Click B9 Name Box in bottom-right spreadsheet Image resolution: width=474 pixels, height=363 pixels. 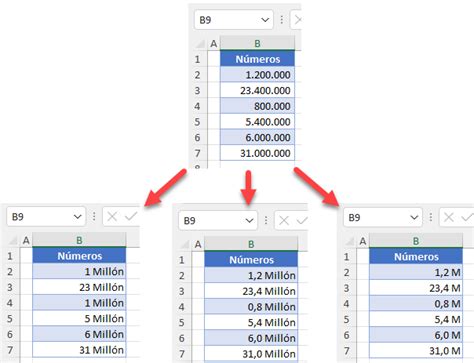click(383, 217)
